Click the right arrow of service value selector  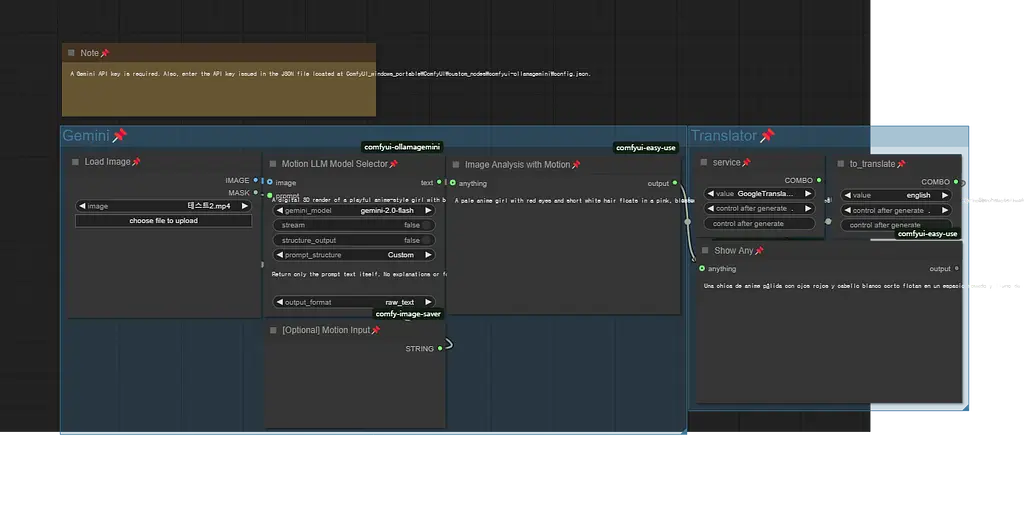(808, 194)
